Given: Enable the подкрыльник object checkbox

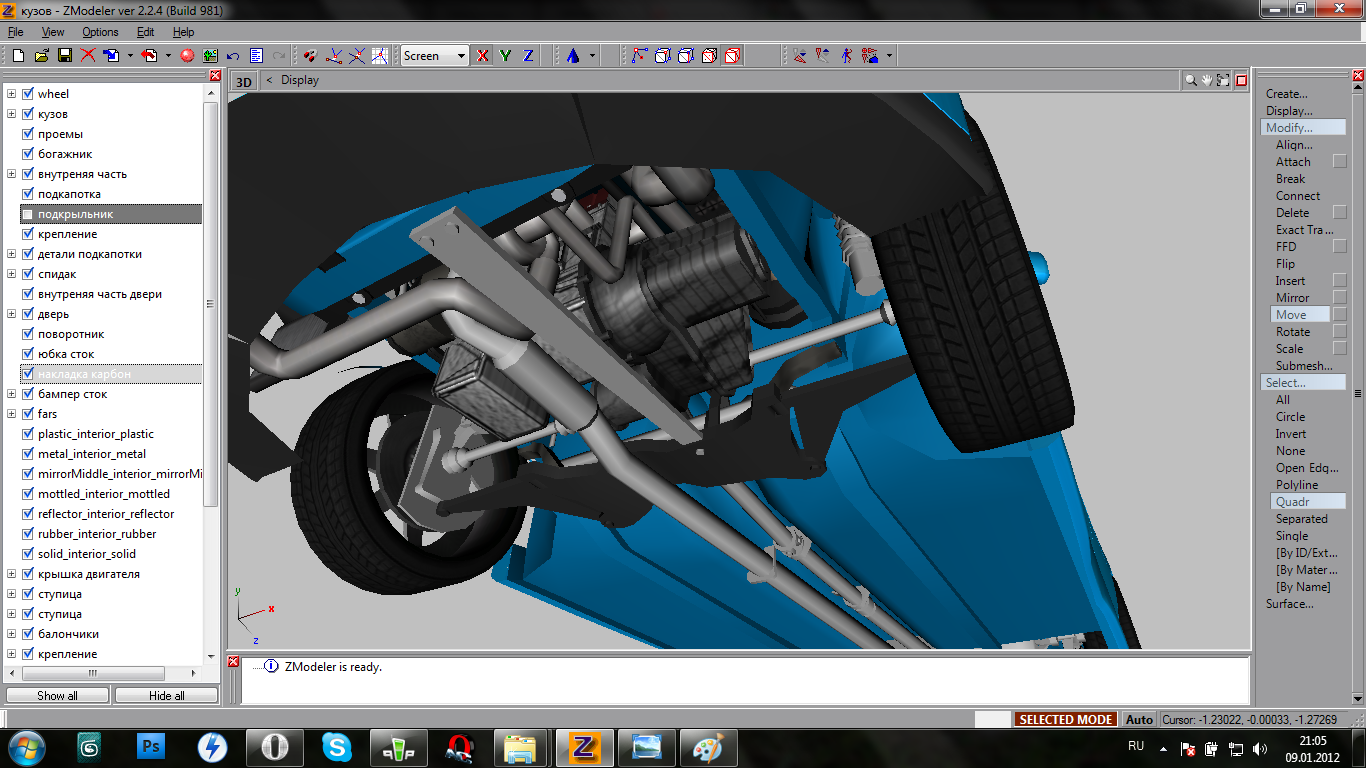Looking at the screenshot, I should [28, 214].
